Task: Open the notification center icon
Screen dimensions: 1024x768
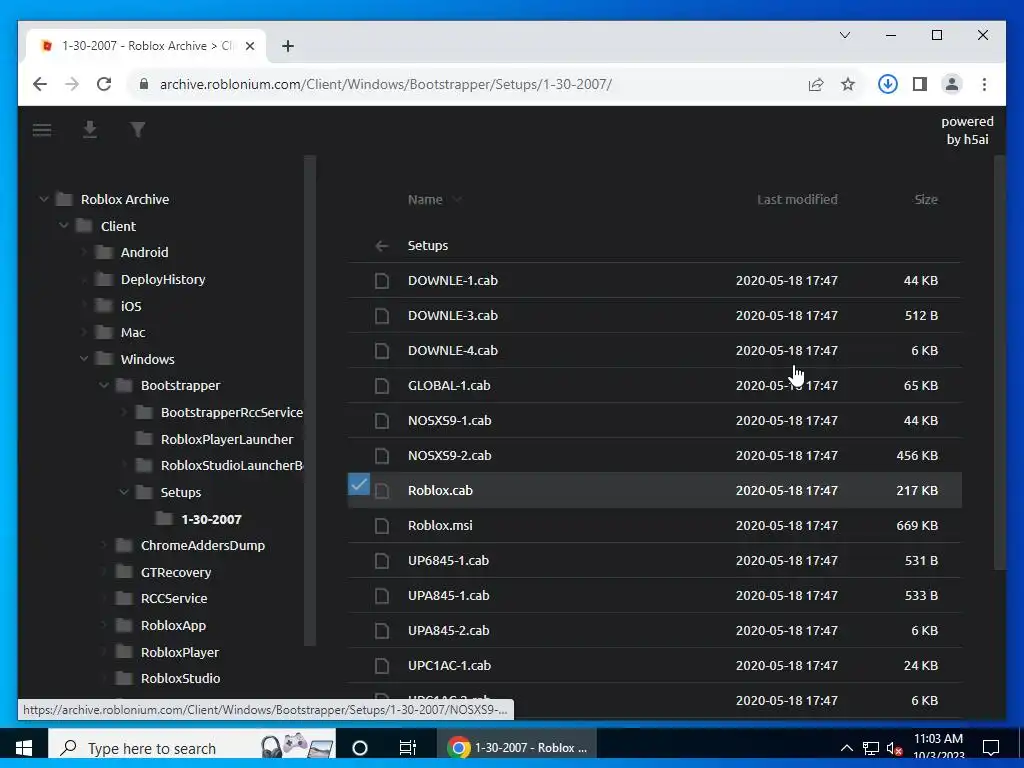Action: tap(991, 748)
